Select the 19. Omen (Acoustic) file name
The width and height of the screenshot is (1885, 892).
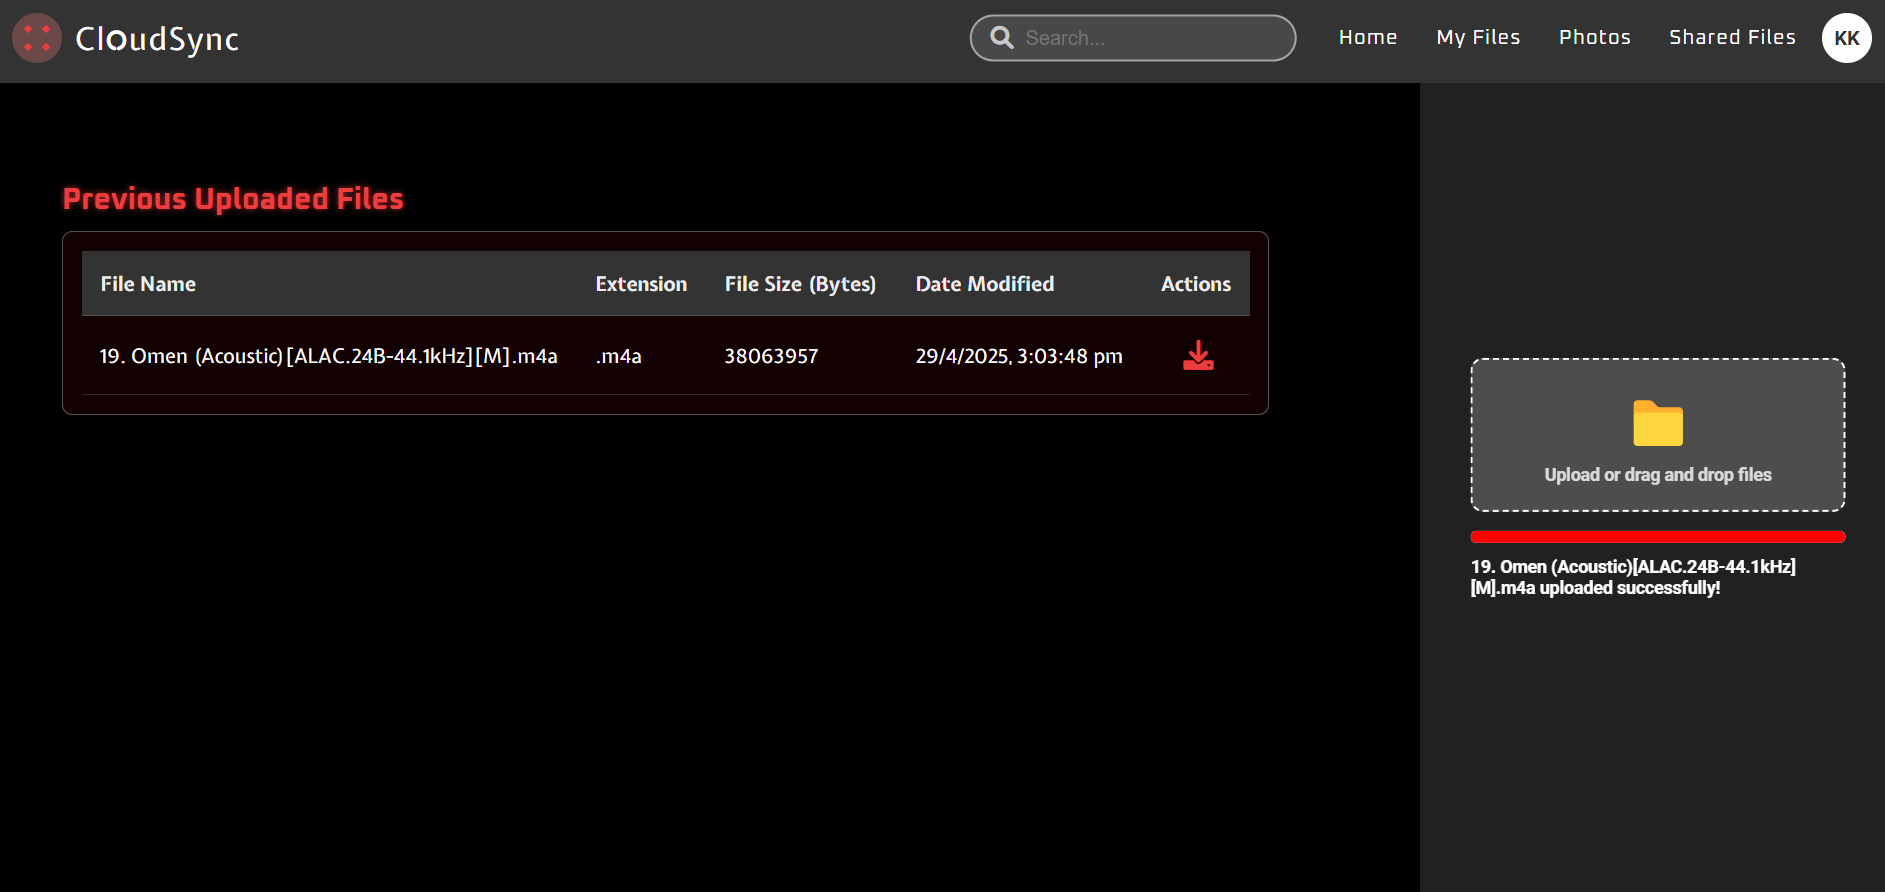[x=328, y=356]
